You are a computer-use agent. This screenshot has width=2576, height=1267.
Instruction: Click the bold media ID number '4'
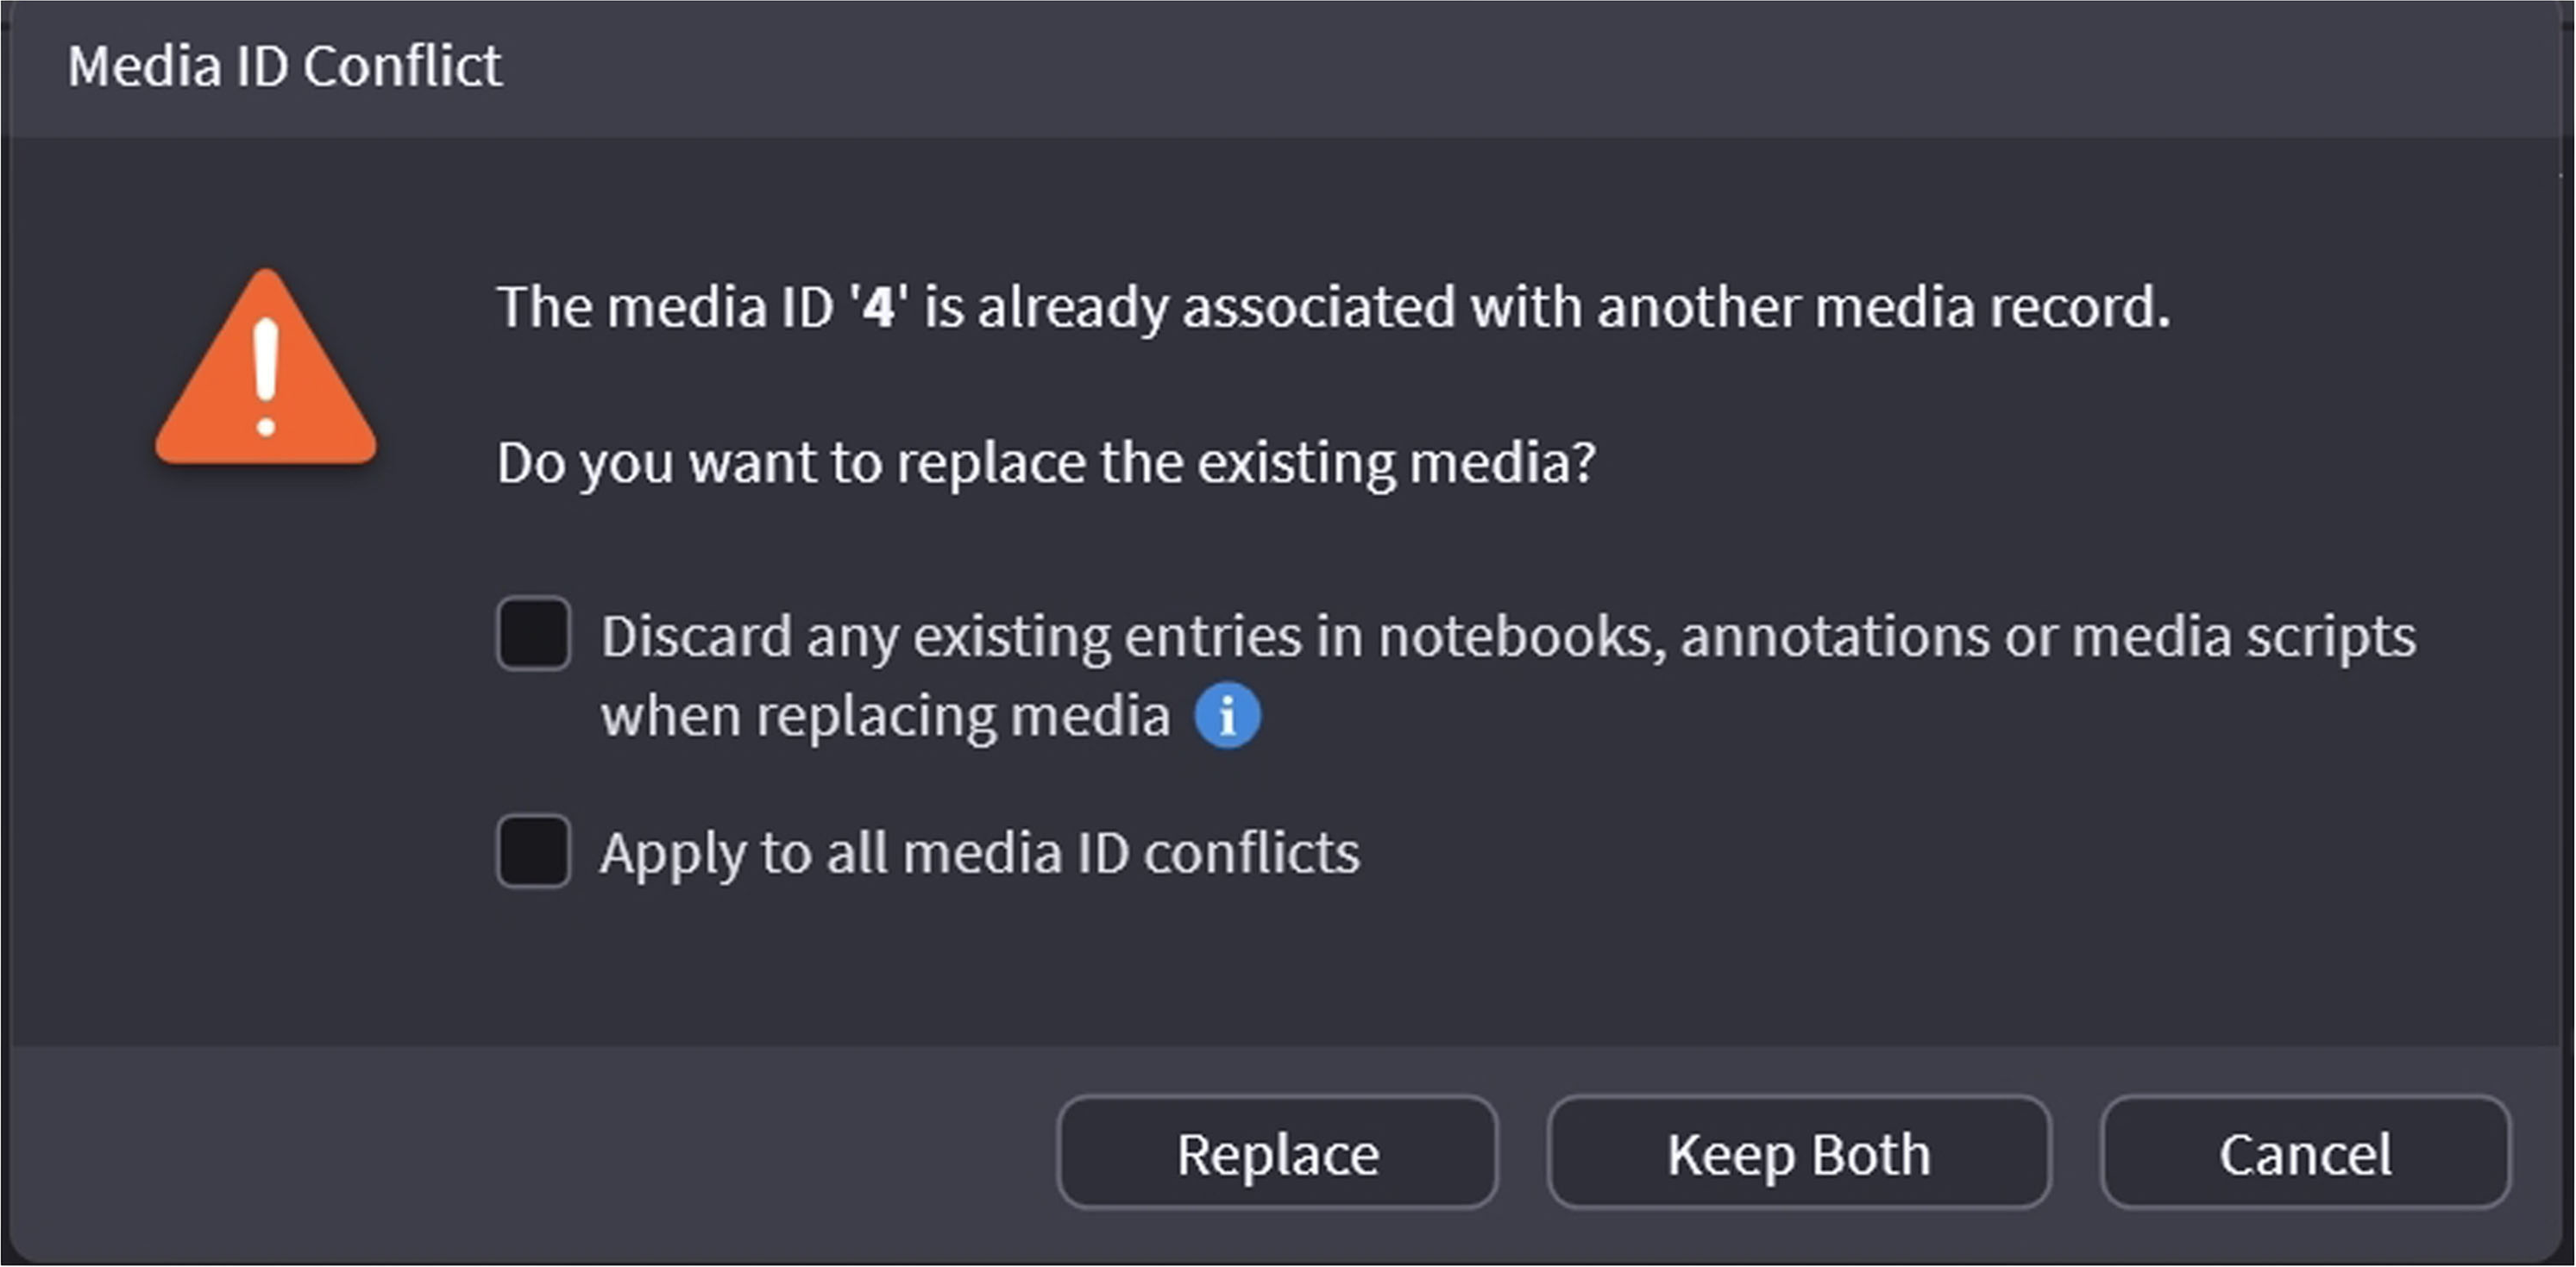(878, 307)
